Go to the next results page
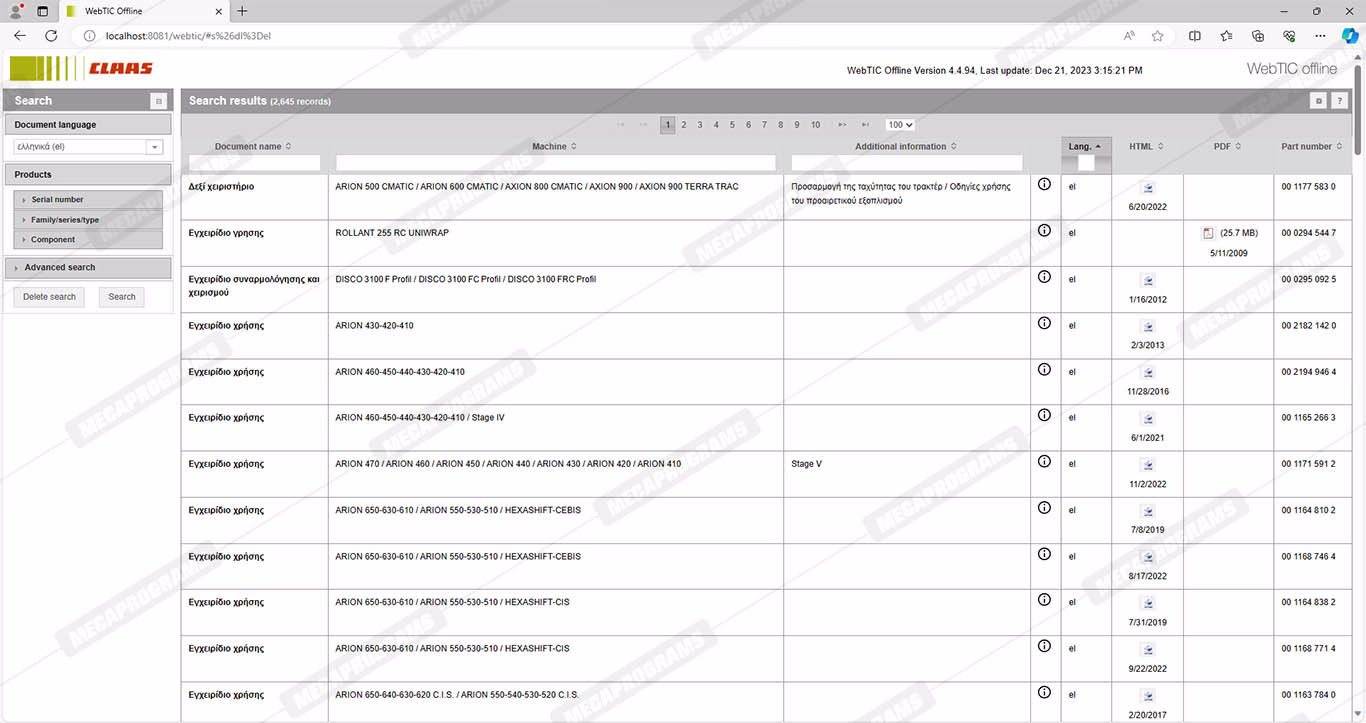 click(x=842, y=125)
